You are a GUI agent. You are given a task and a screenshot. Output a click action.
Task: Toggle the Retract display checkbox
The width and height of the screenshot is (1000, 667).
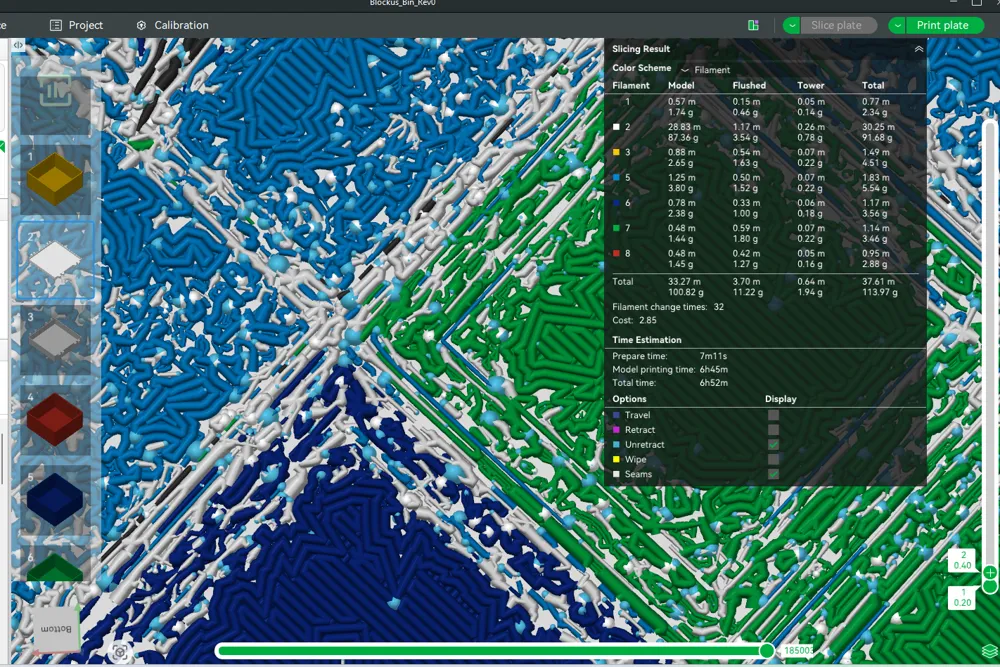point(773,430)
